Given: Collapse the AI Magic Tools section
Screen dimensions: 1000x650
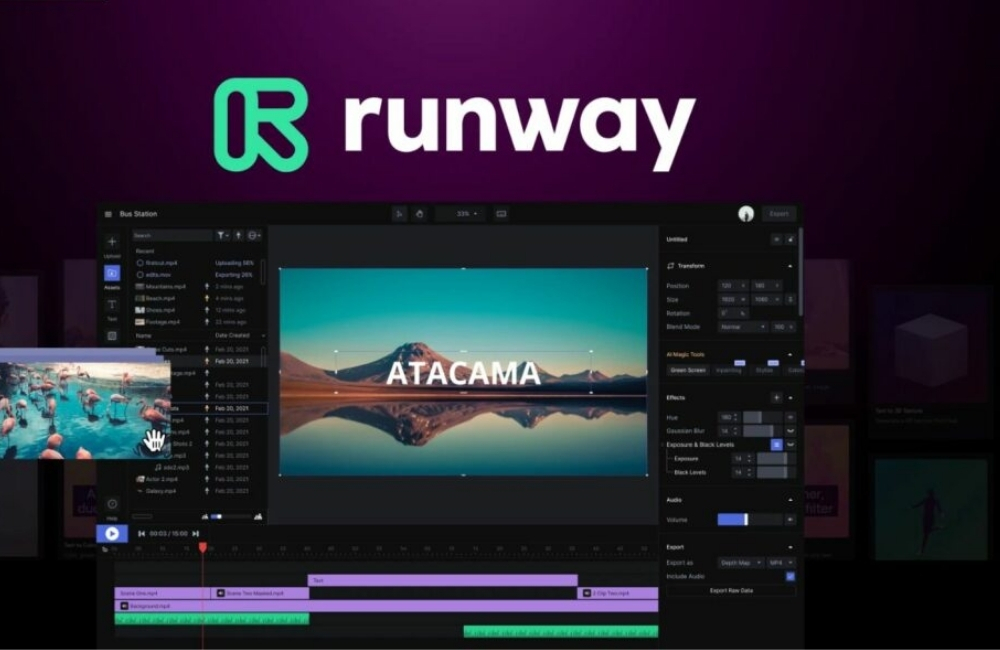Looking at the screenshot, I should [790, 355].
